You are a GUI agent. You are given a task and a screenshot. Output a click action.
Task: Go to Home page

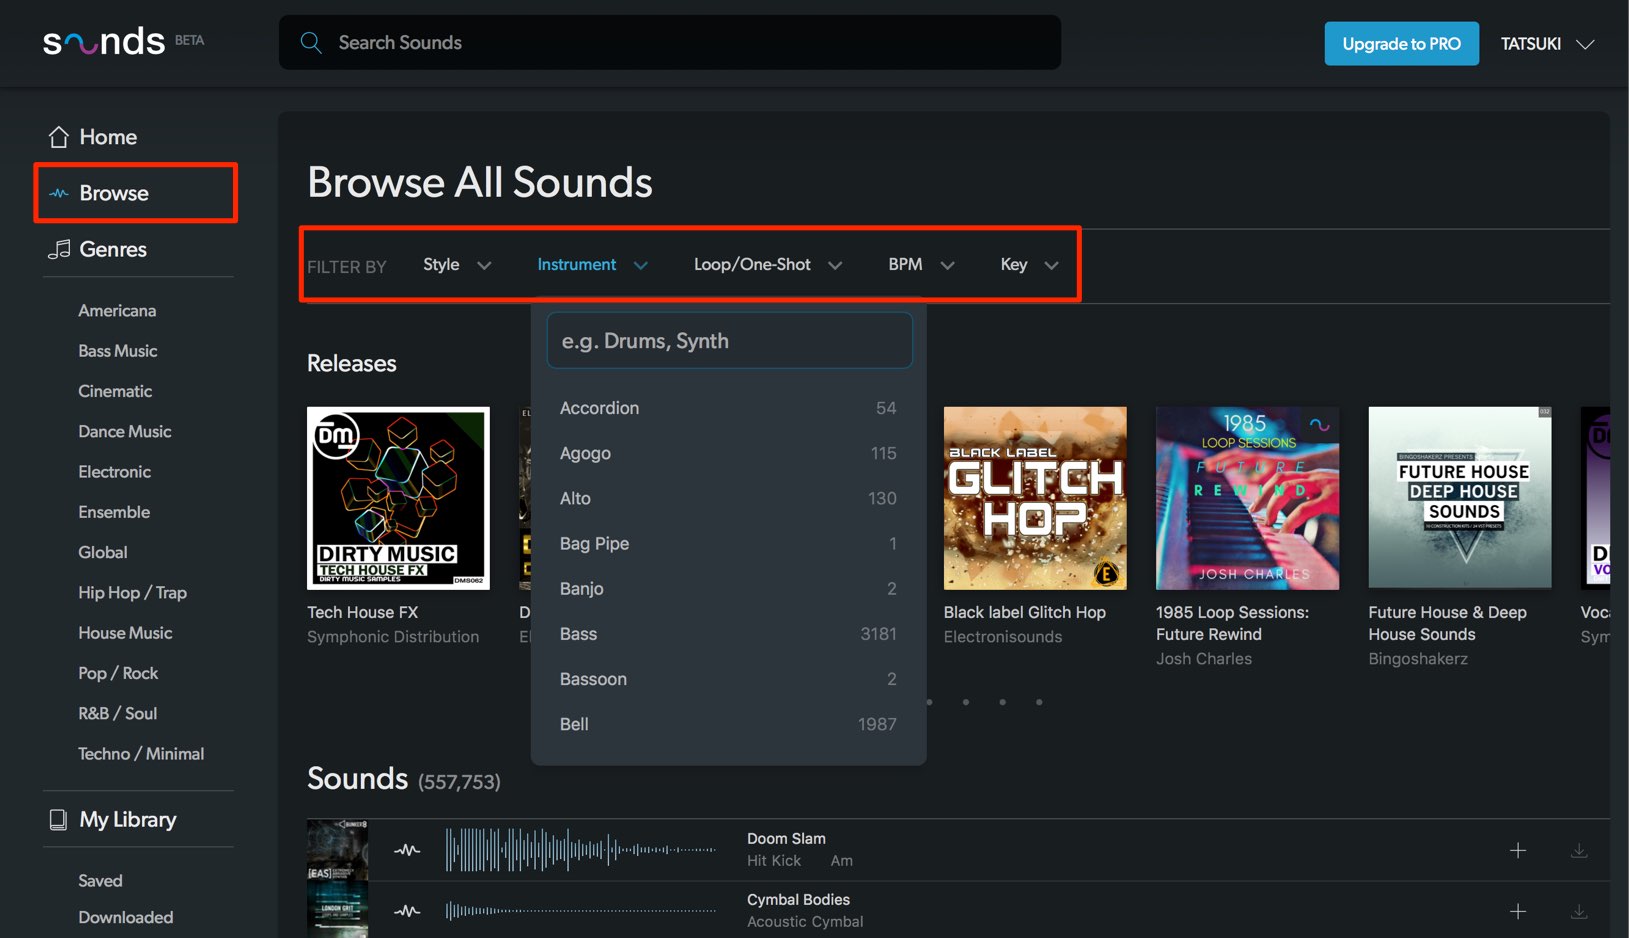pyautogui.click(x=108, y=137)
